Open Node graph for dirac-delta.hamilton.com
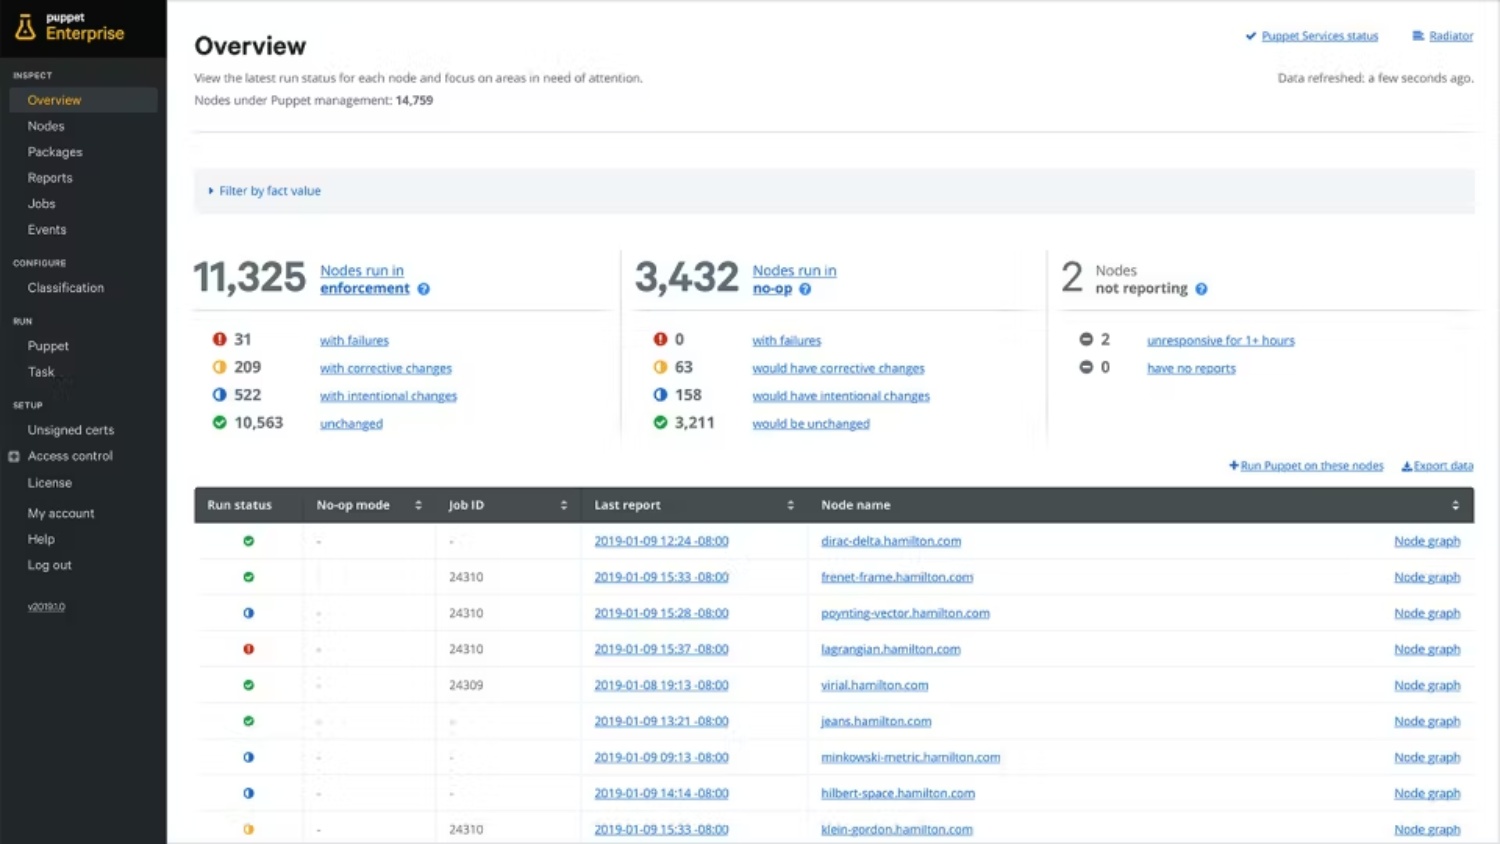Viewport: 1500px width, 844px height. [x=1427, y=541]
